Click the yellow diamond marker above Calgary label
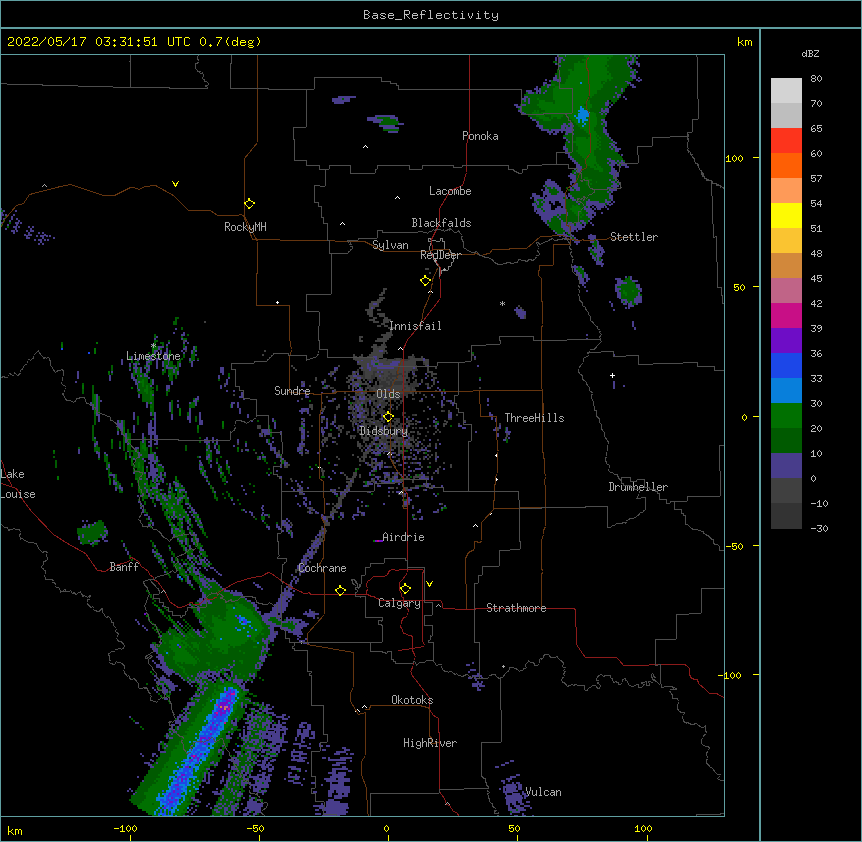 [405, 589]
